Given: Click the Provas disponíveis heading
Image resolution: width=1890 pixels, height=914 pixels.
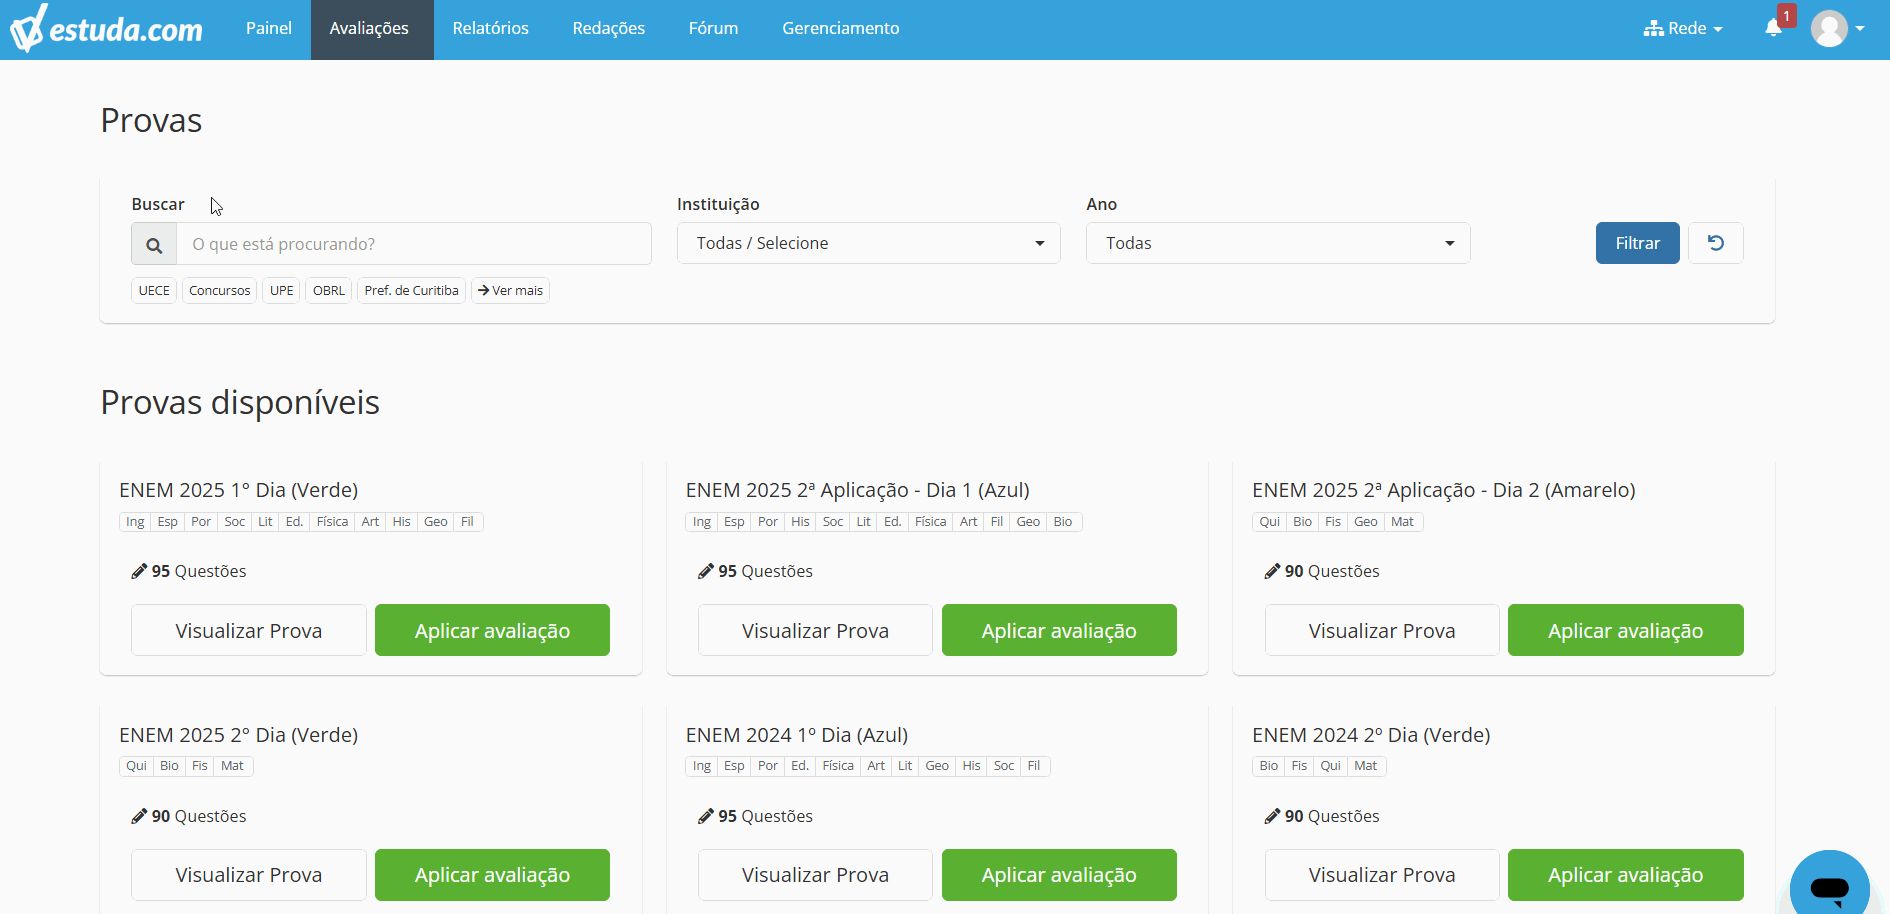Looking at the screenshot, I should [240, 402].
